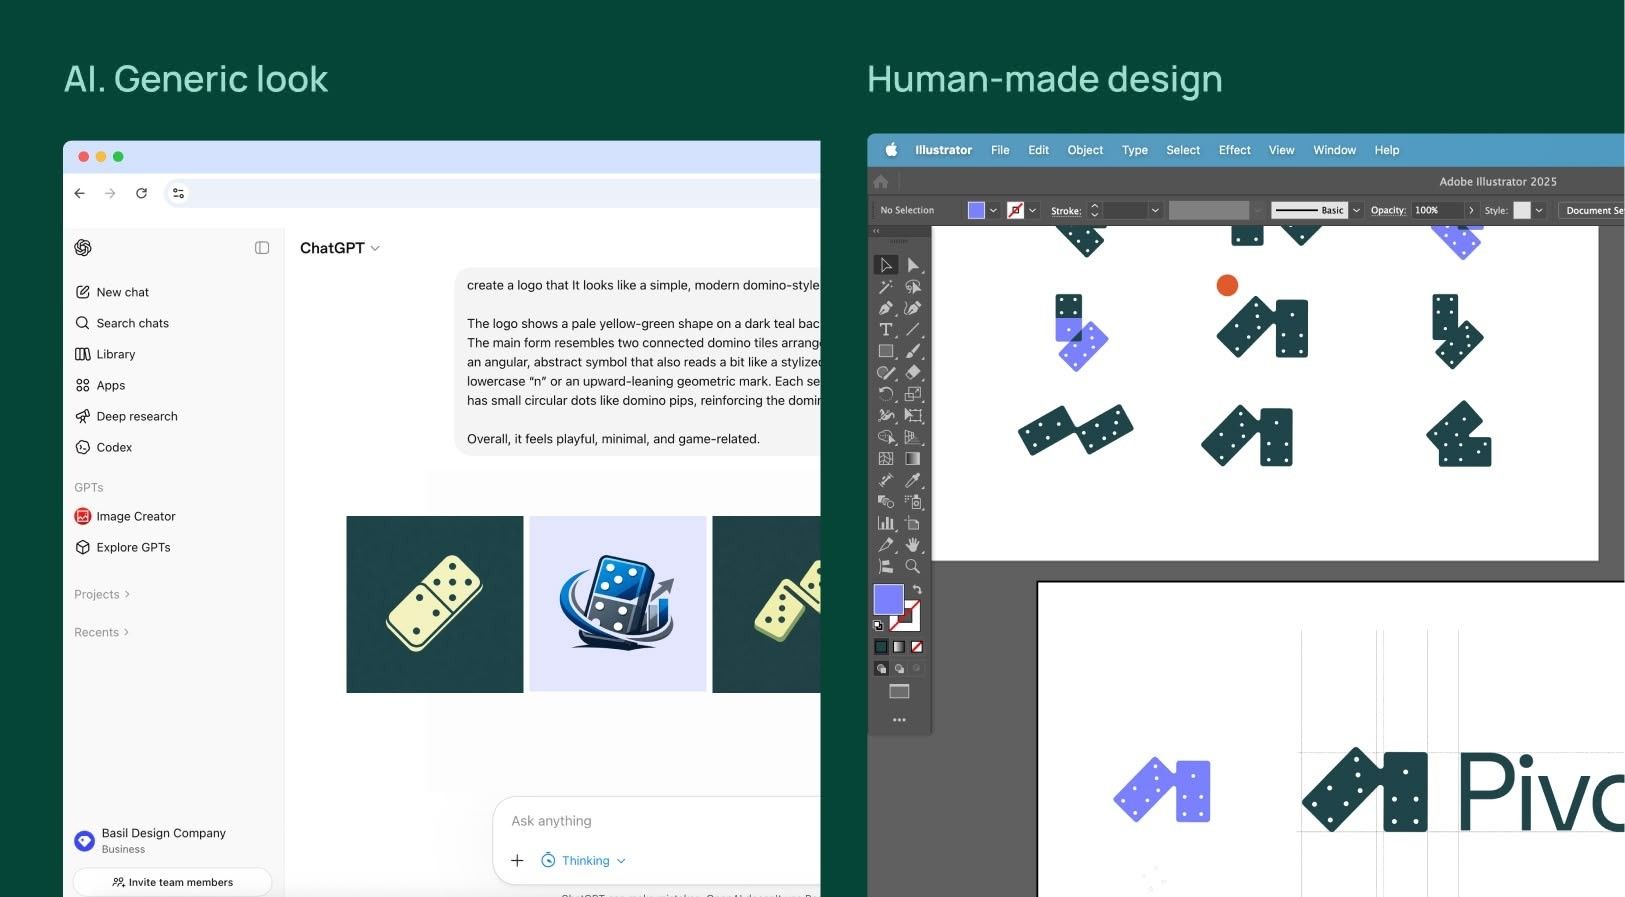
Task: Start a New chat in ChatGPT
Action: (112, 292)
